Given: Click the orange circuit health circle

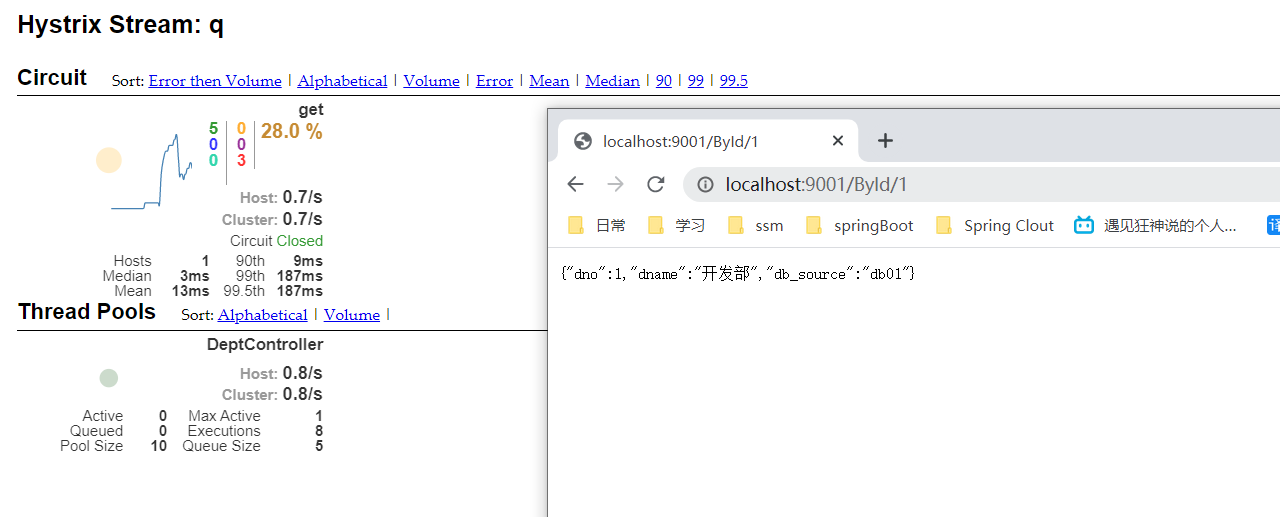Looking at the screenshot, I should pos(108,160).
